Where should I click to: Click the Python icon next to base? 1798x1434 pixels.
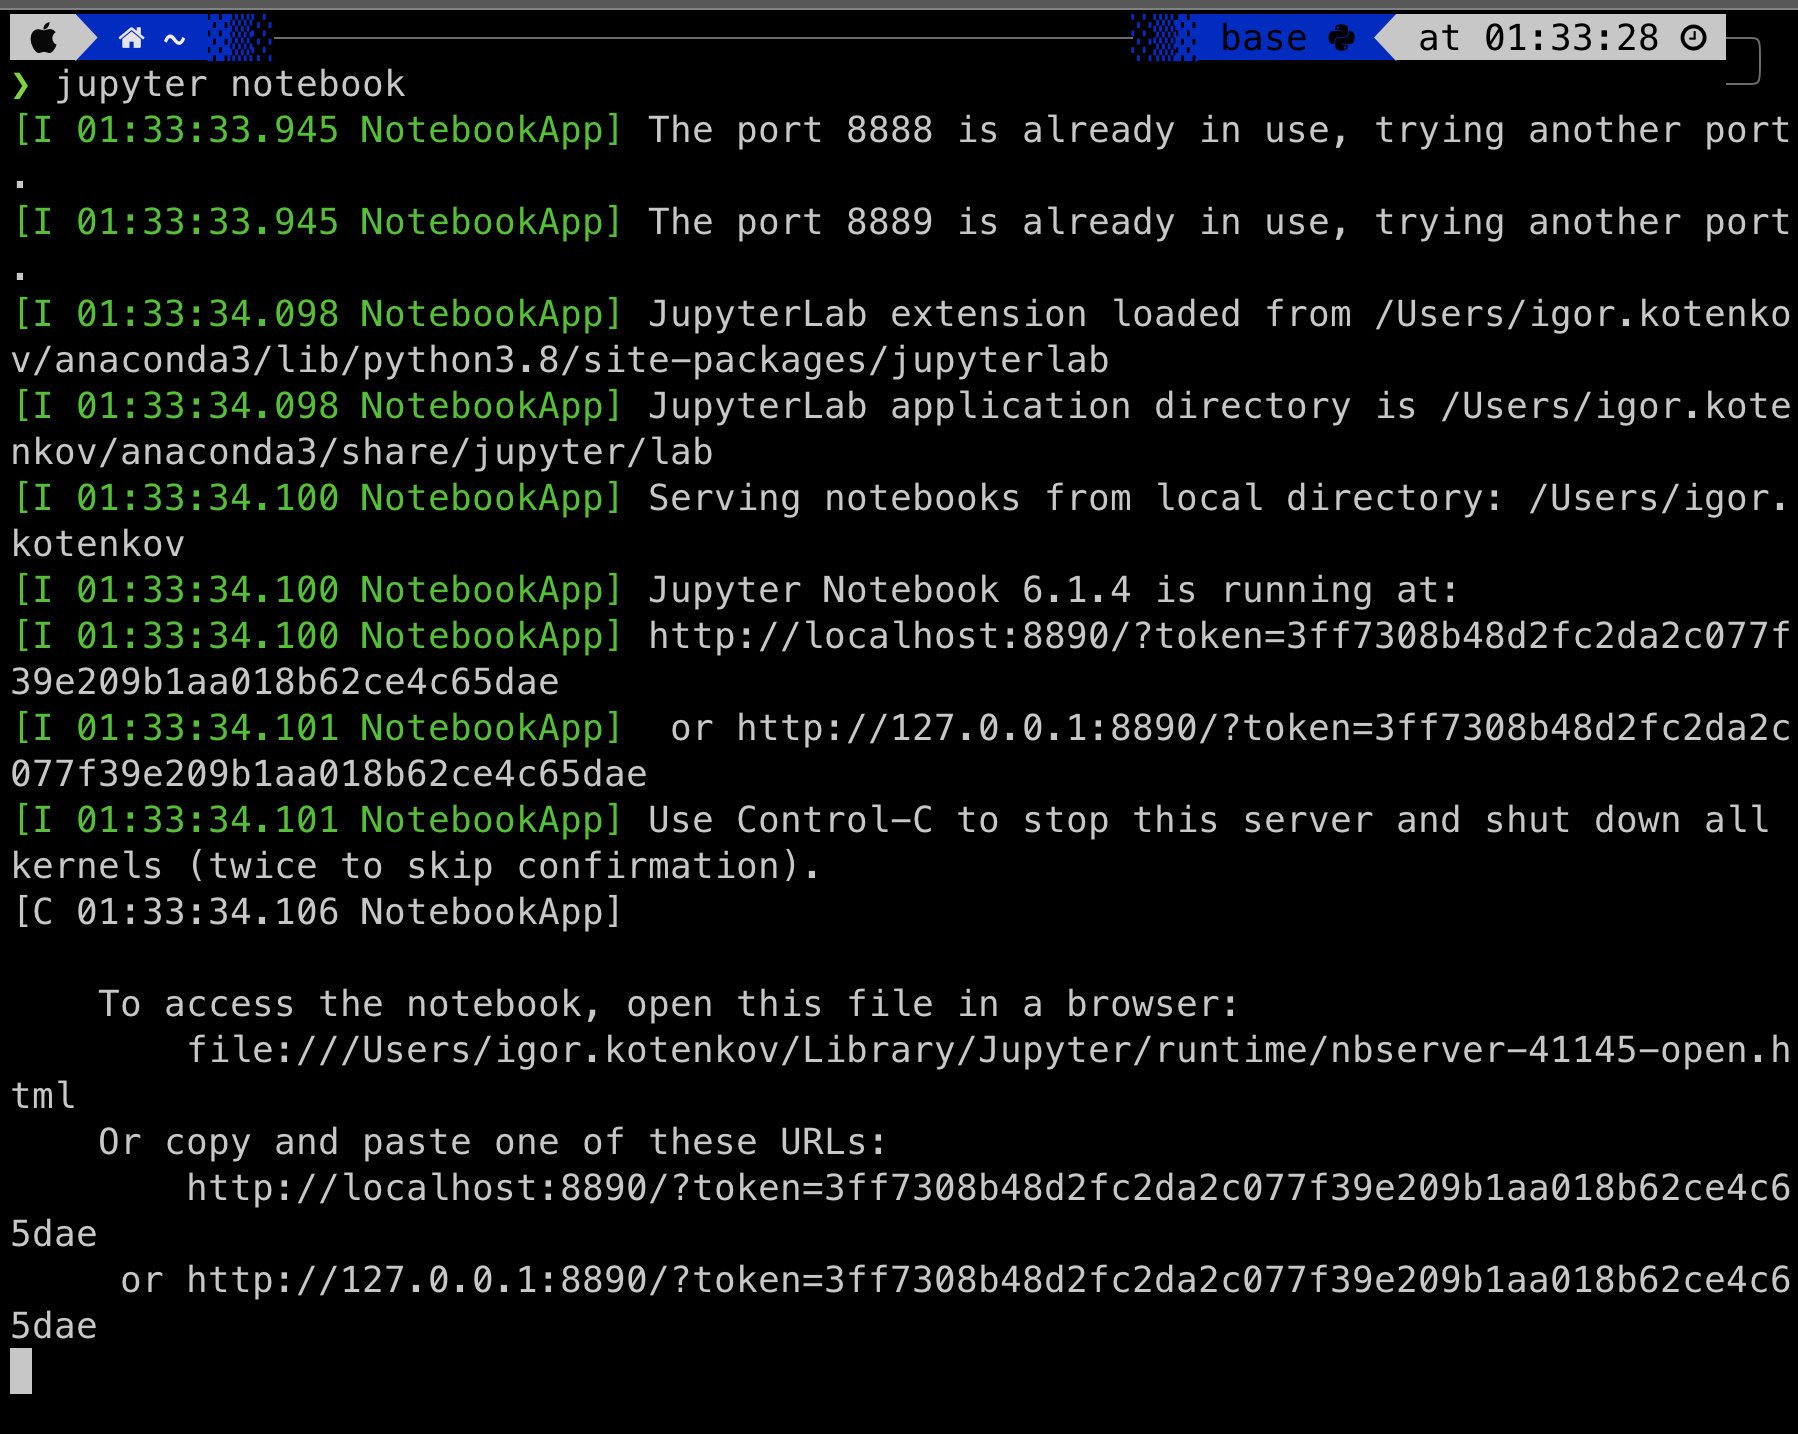click(1341, 39)
